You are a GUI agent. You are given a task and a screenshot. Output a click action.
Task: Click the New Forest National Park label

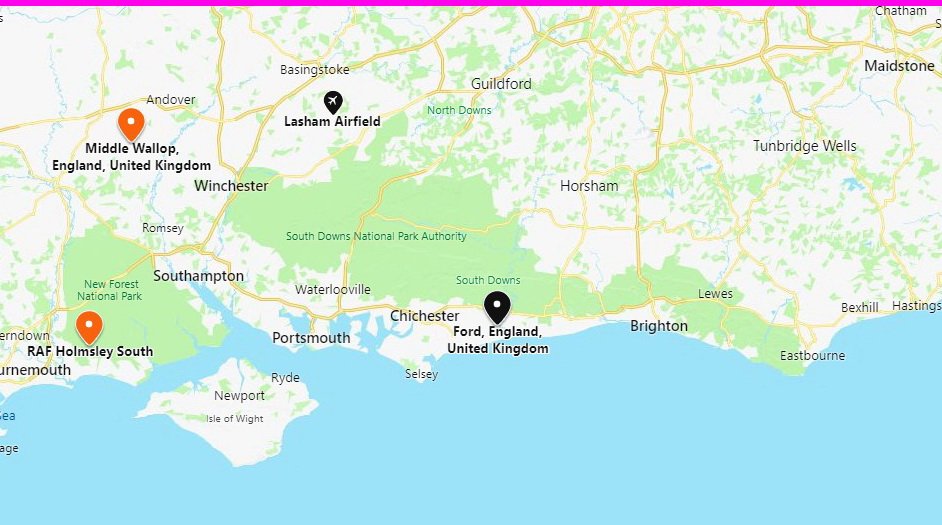(110, 290)
